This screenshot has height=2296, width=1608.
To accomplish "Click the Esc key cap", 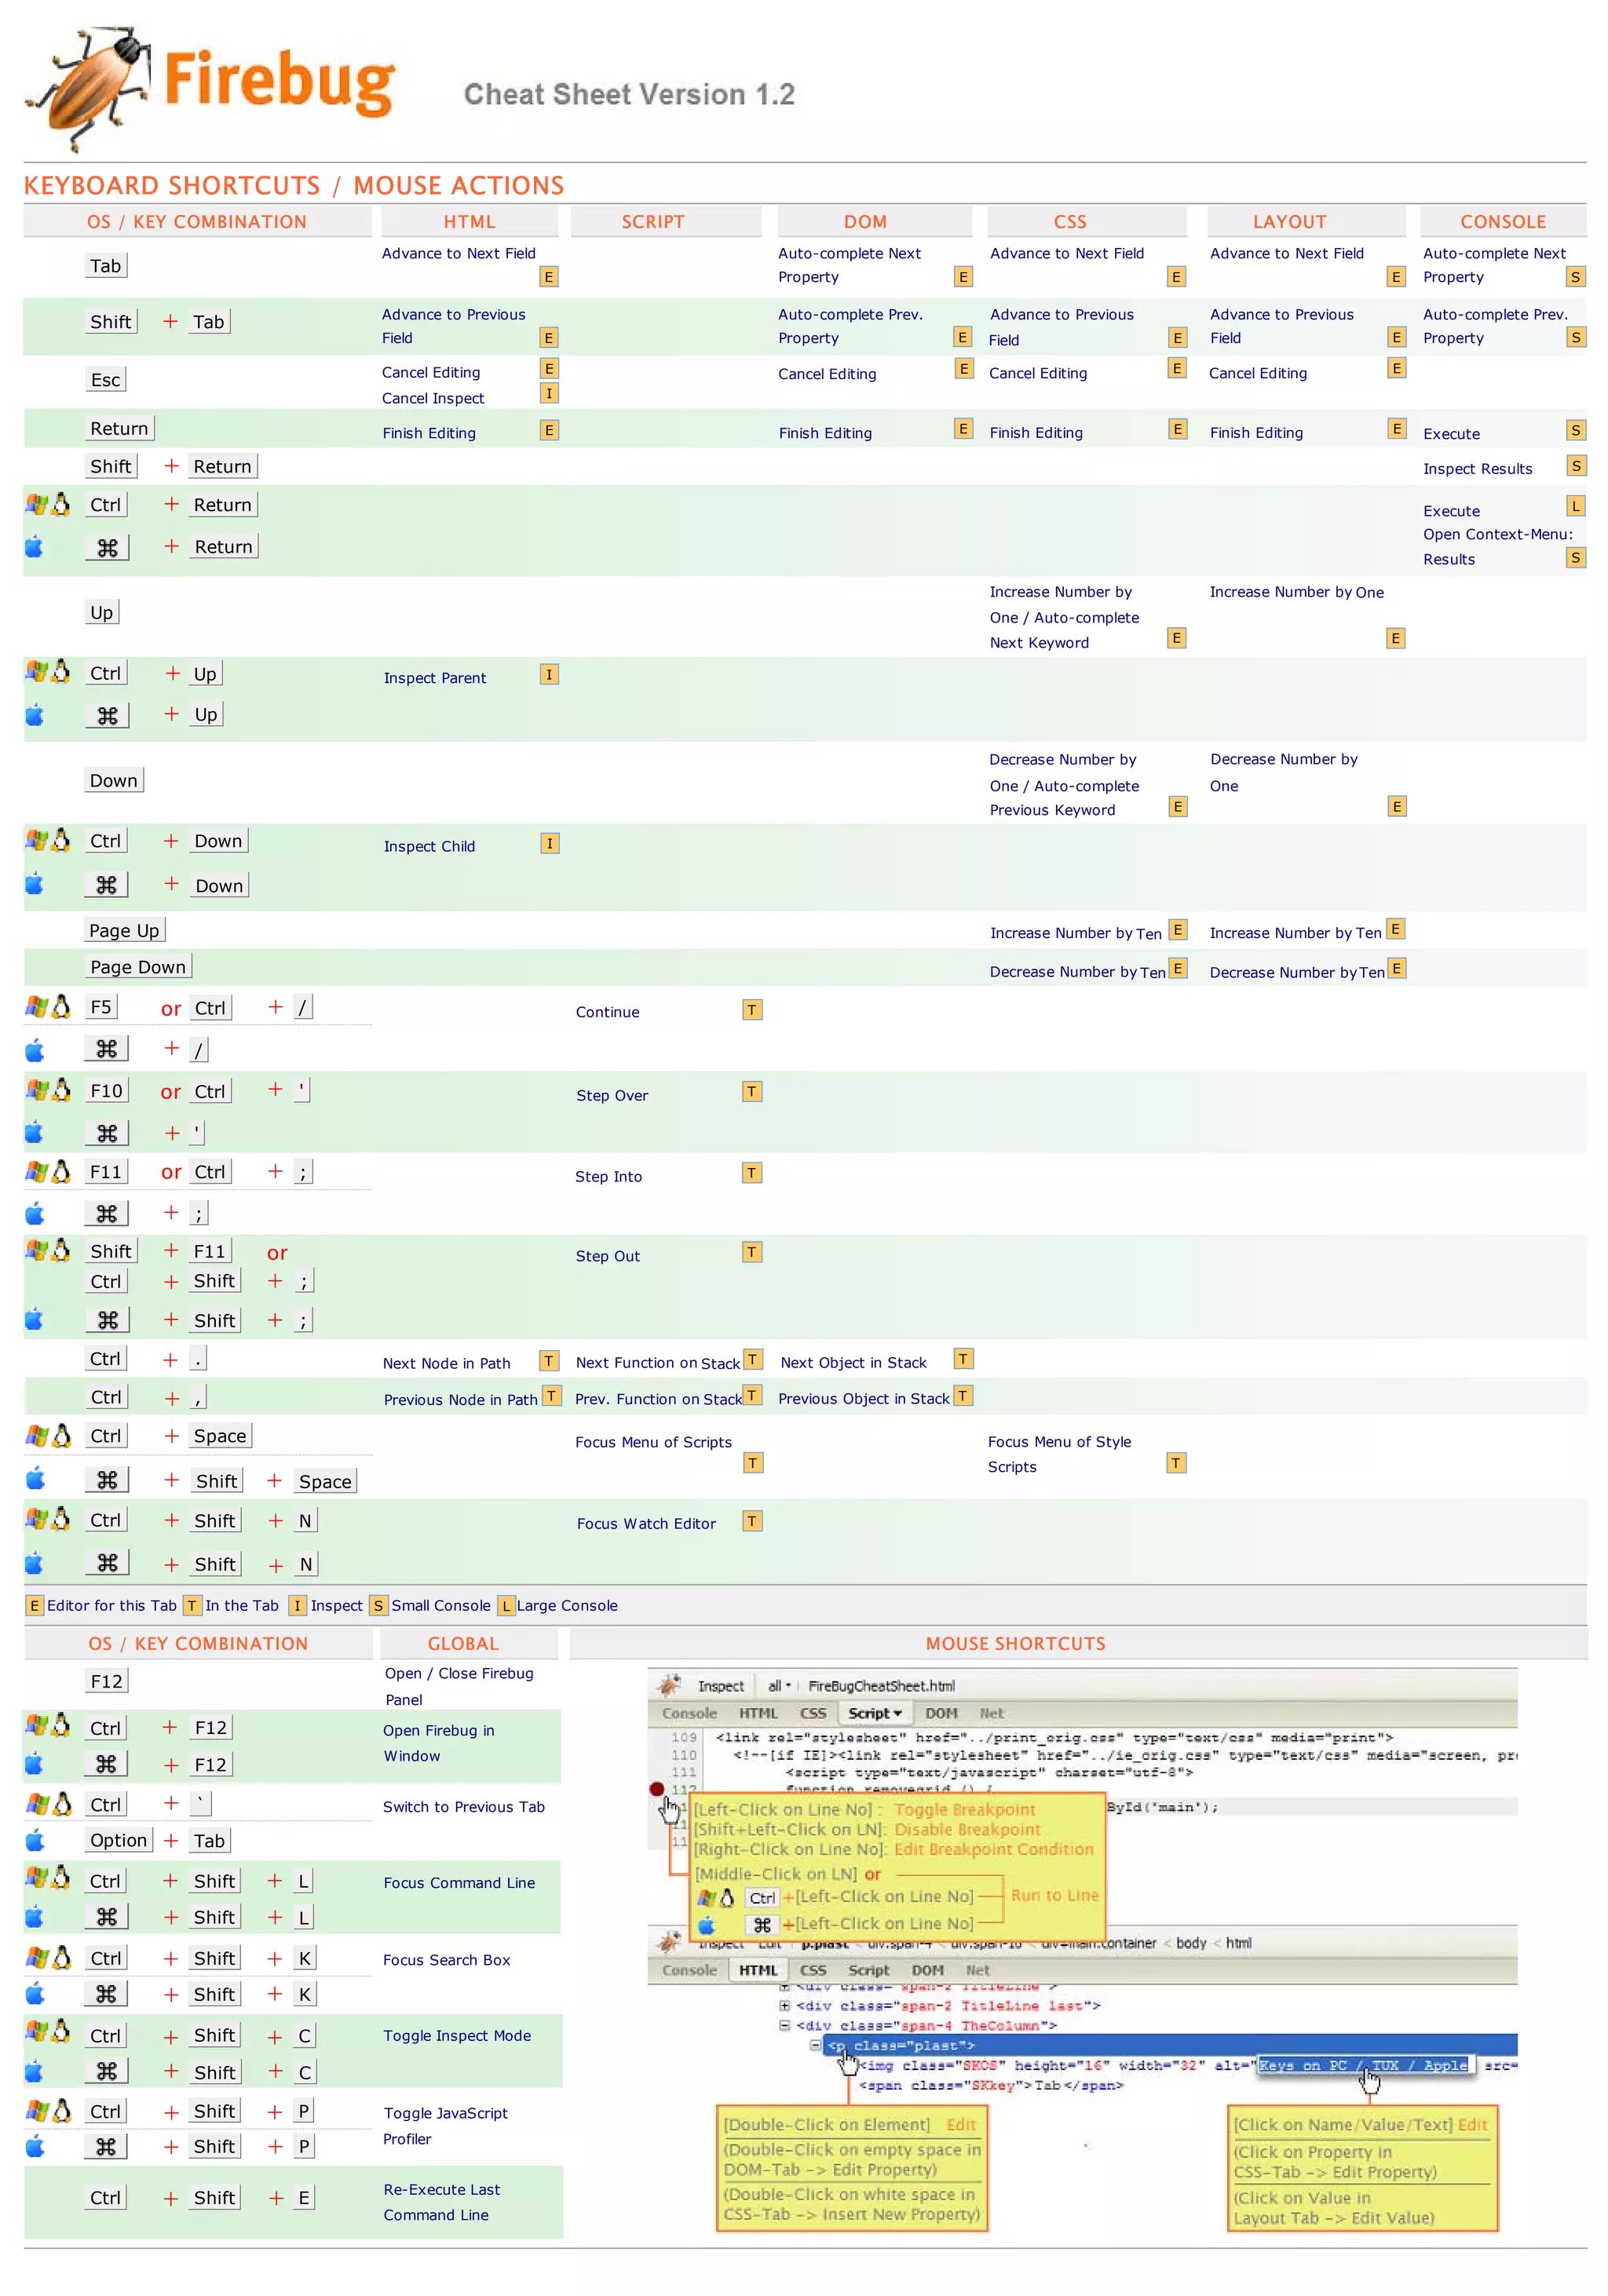I will pos(105,379).
